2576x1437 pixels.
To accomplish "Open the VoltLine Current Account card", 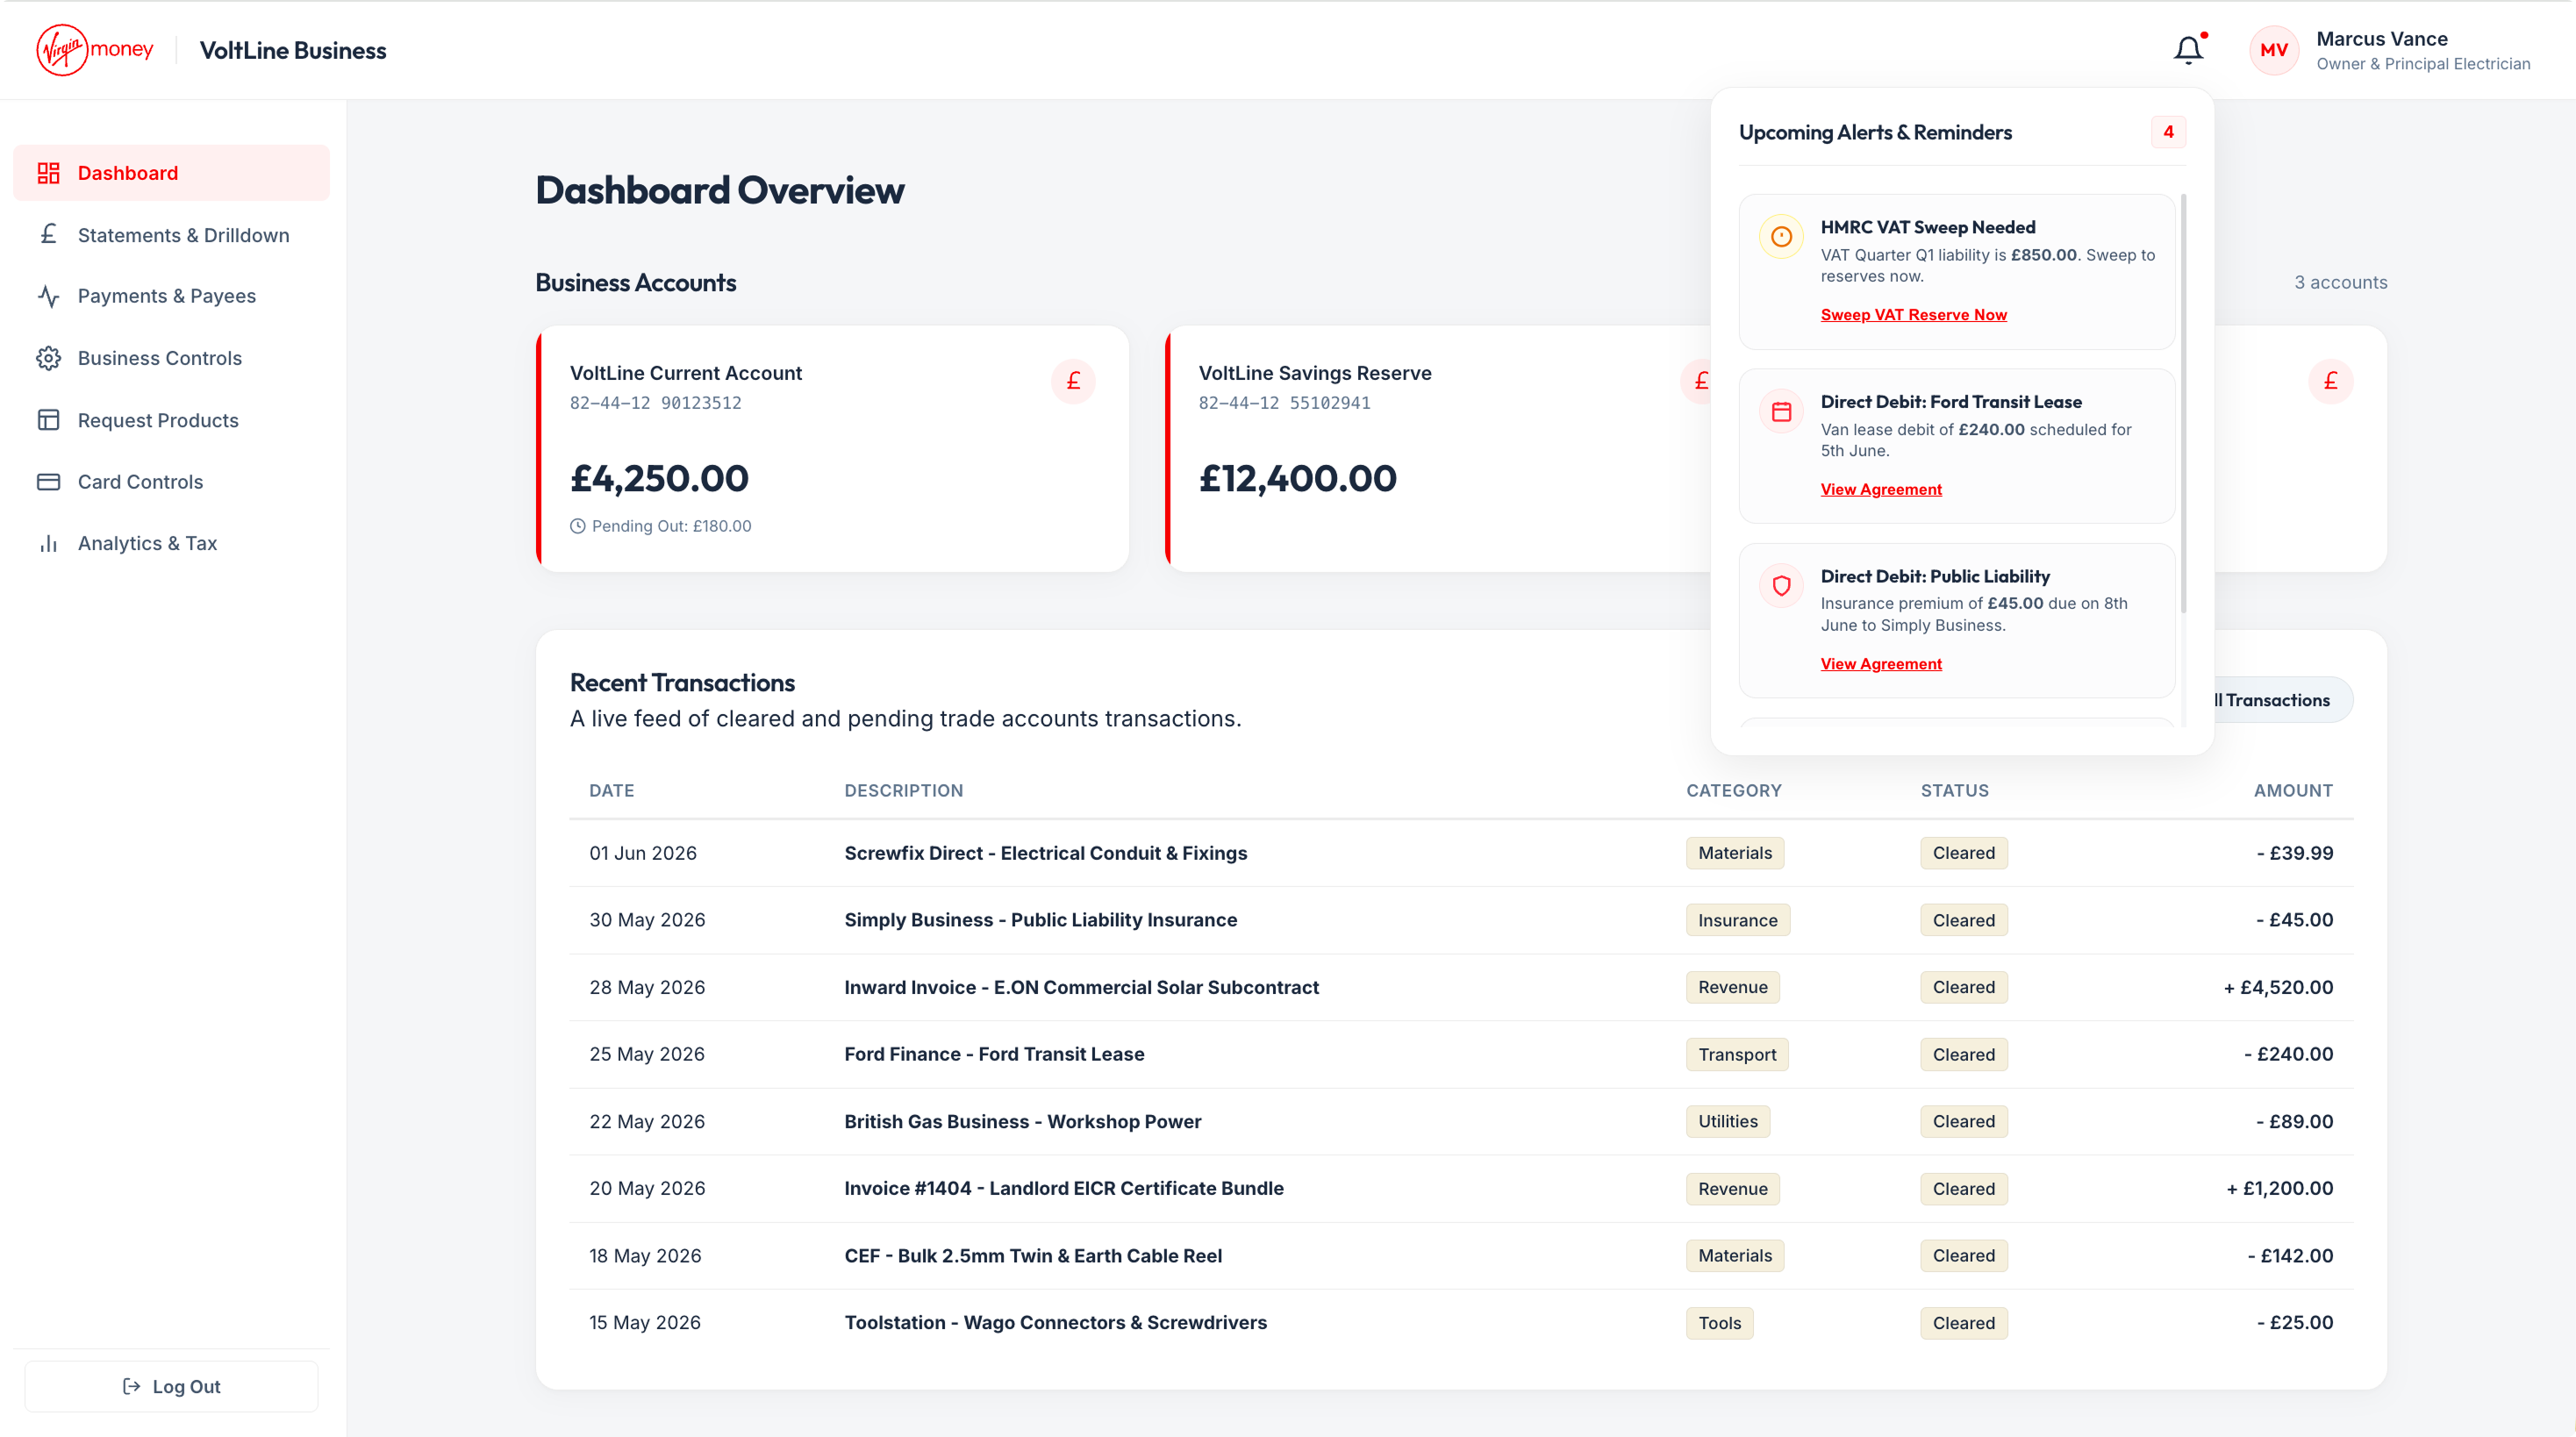I will pos(832,449).
